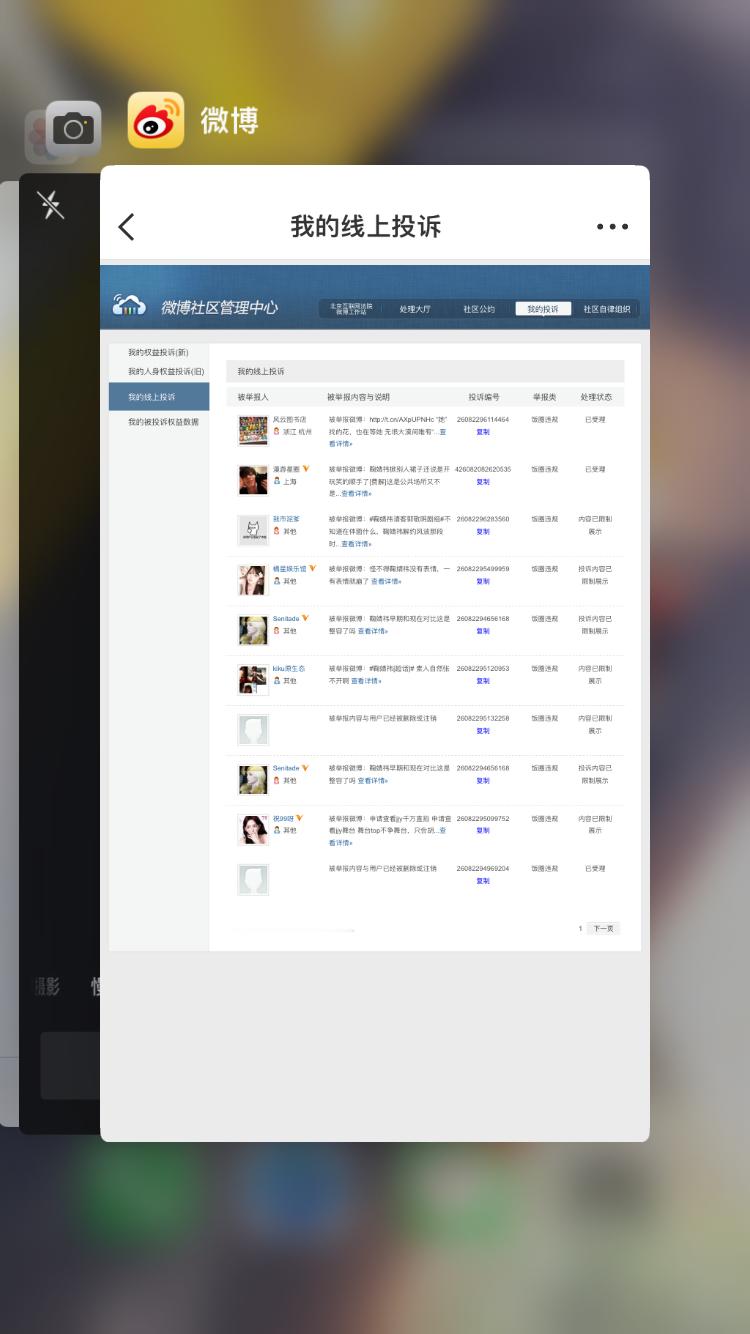
Task: Copy complaint number 26082295099752 via 复制
Action: 483,831
